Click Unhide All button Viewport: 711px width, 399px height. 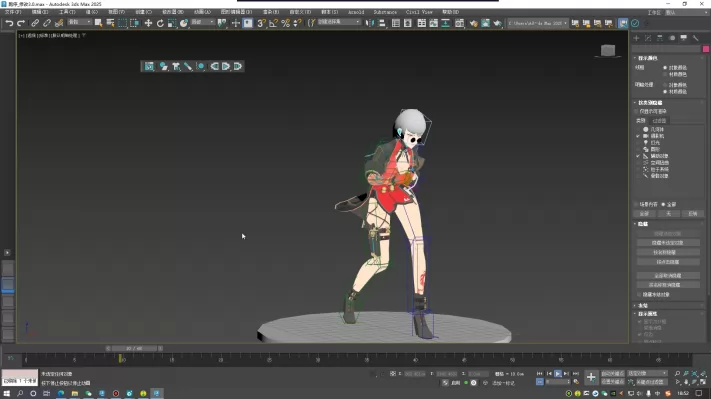coord(668,275)
